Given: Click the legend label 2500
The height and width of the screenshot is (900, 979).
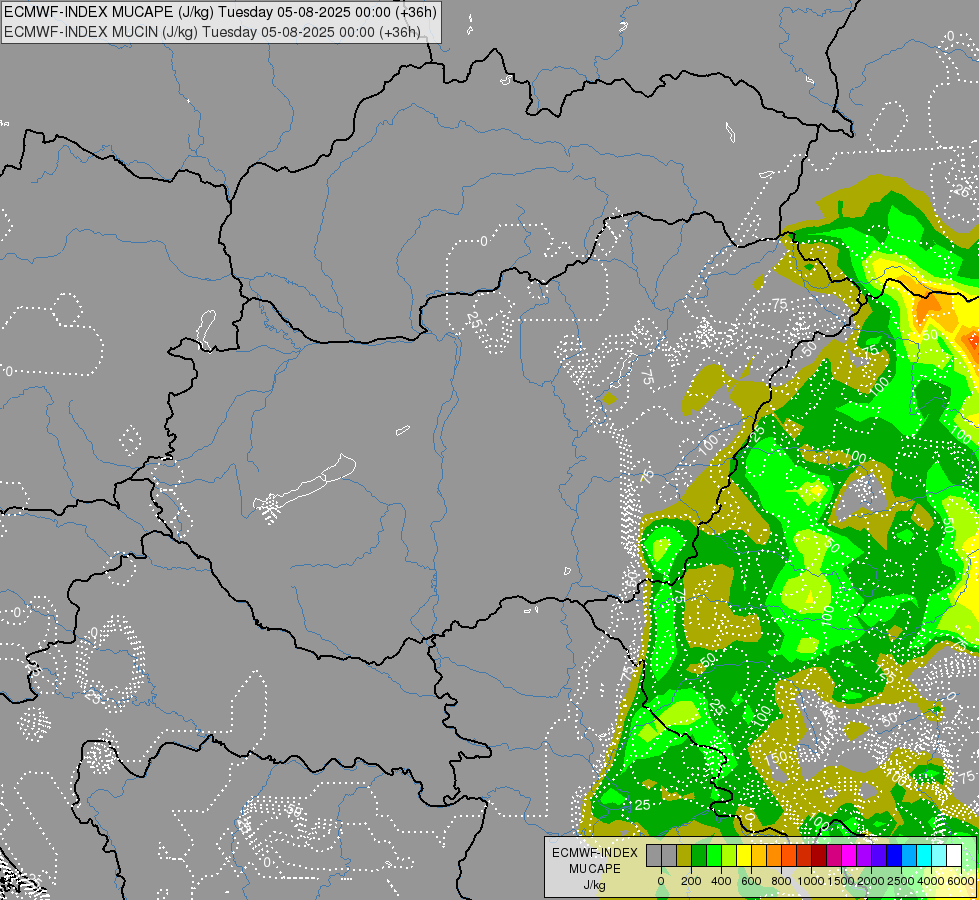Looking at the screenshot, I should [x=901, y=881].
